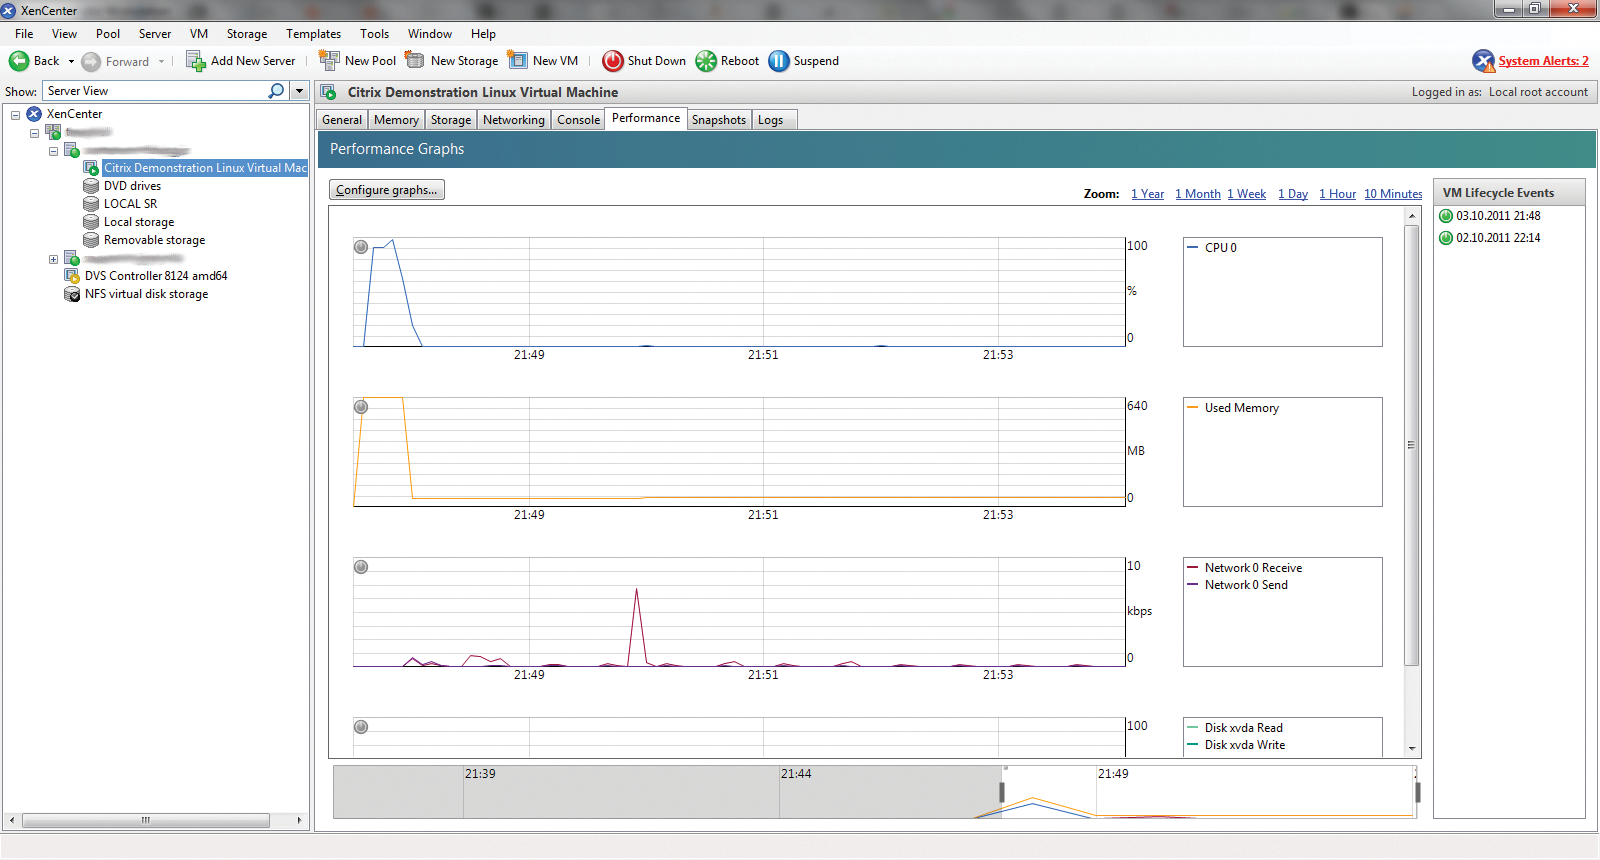1600x860 pixels.
Task: Click the Removable storage icon
Action: (x=91, y=240)
